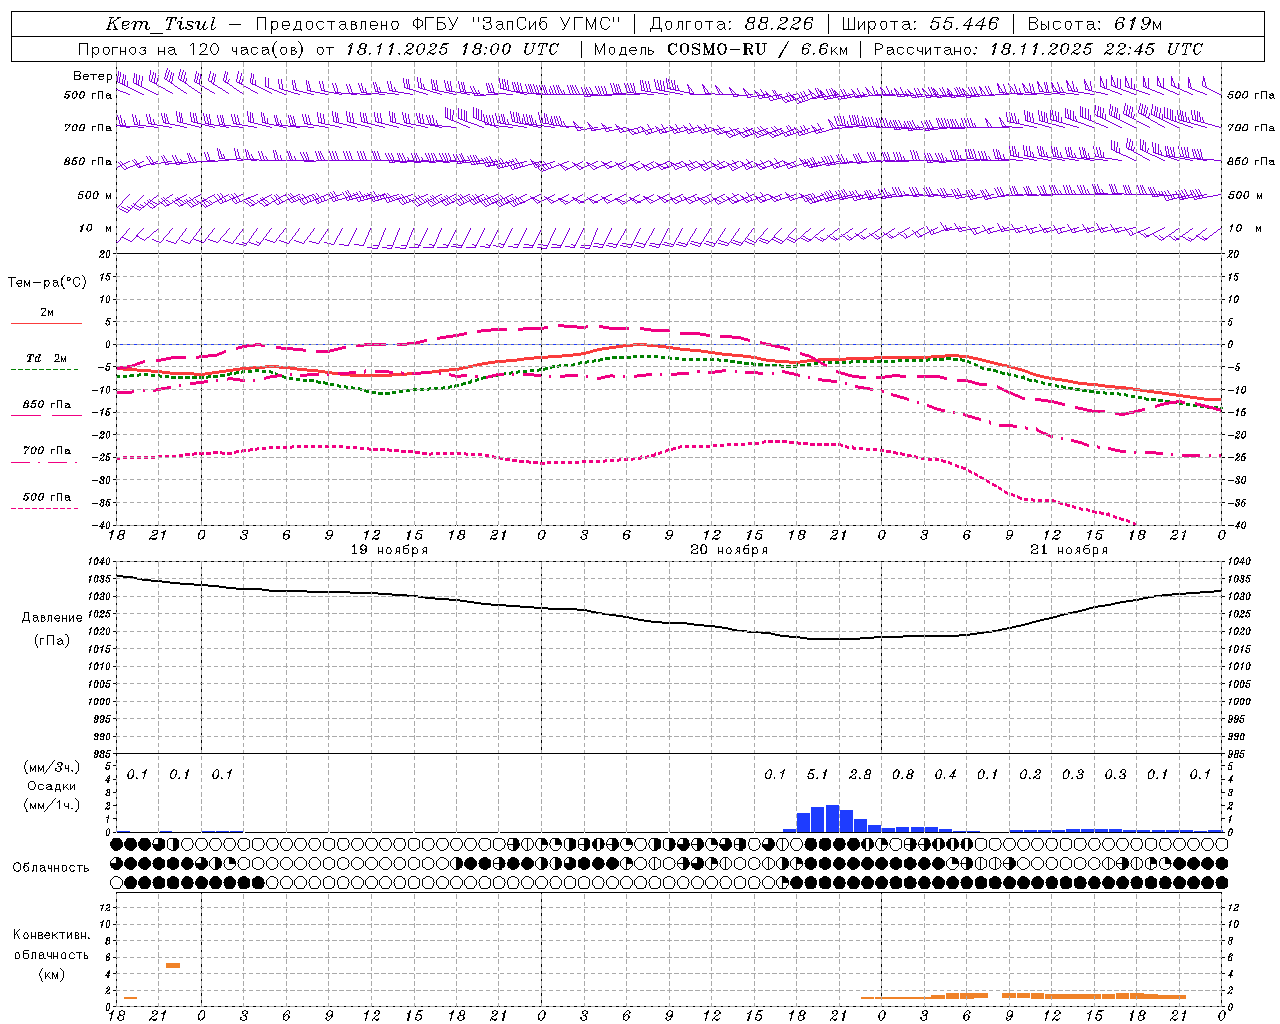Click the Осадки precipitation label
Screen dimensions: 1280x1024
click(x=52, y=786)
